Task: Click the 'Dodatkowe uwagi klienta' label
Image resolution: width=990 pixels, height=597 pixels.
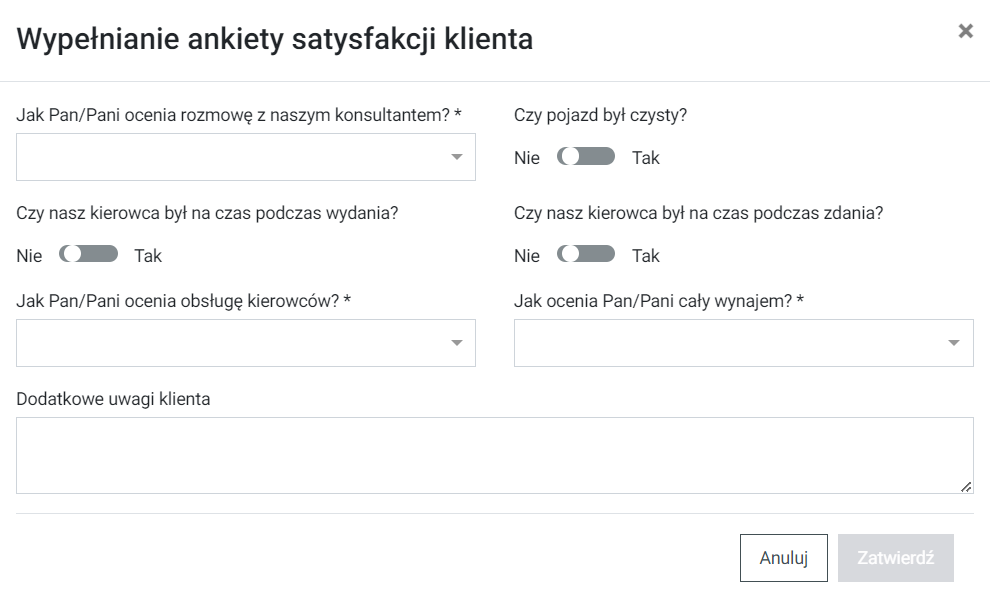Action: pyautogui.click(x=114, y=399)
